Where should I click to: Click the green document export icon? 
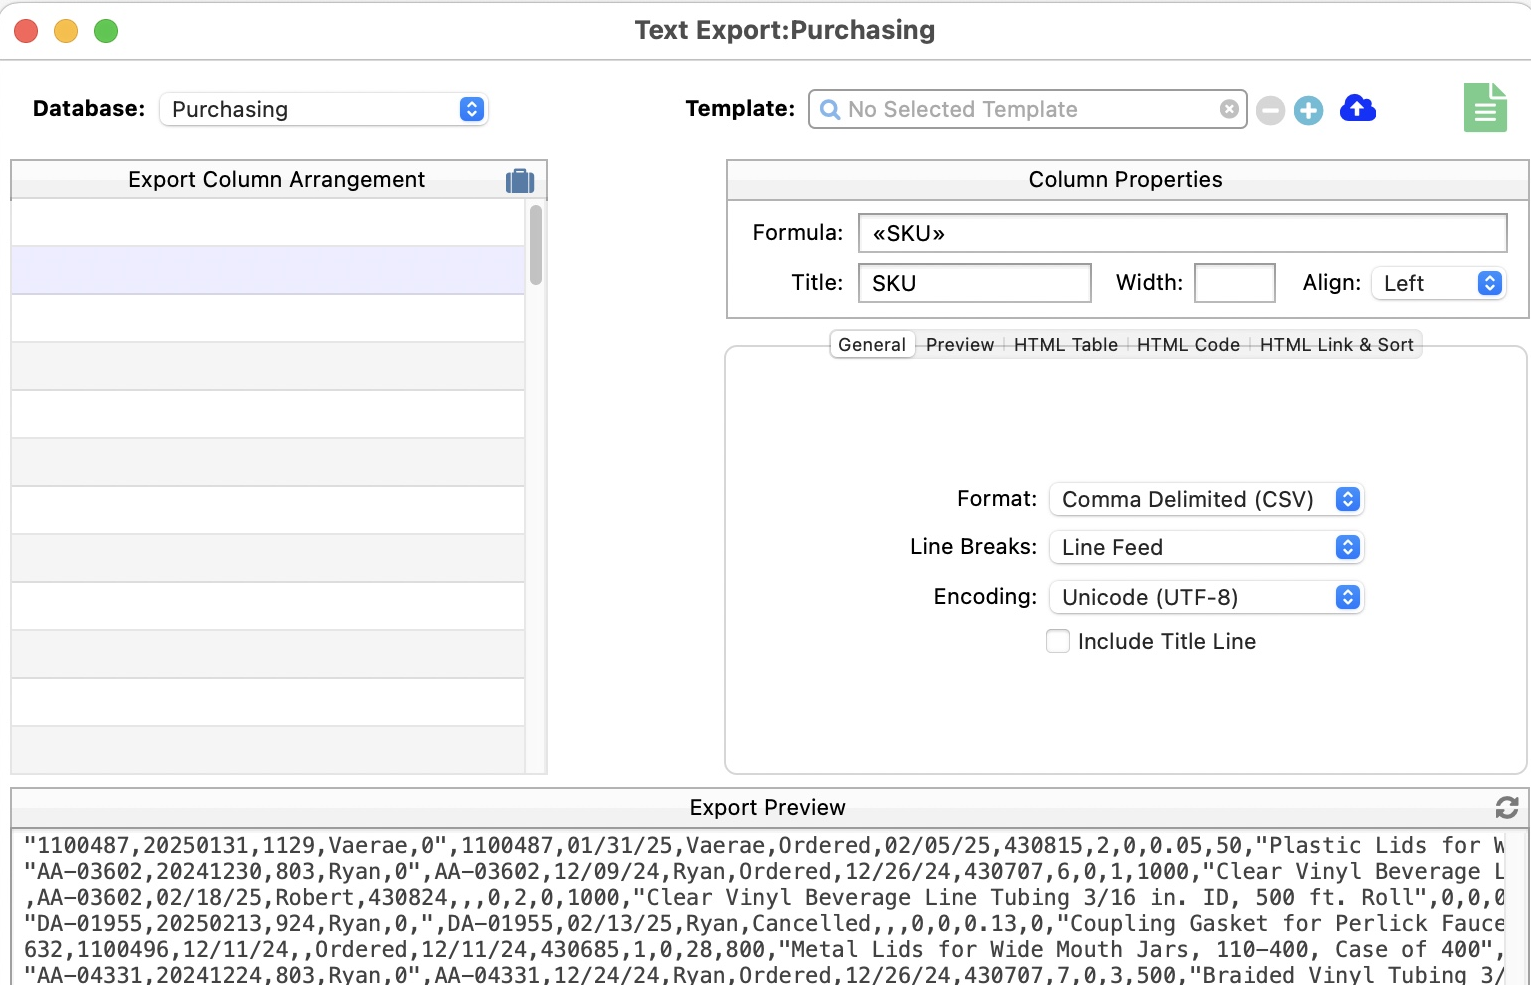[x=1485, y=107]
